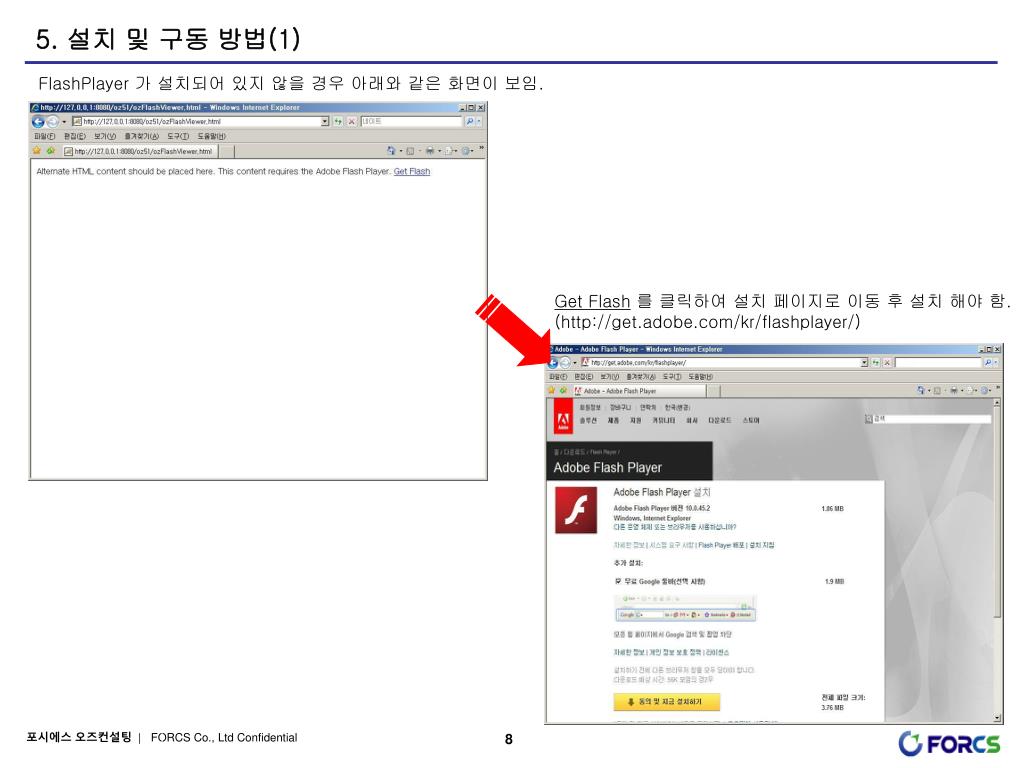Open the 보기(V) menu in the ozFlashViewer window
Image resolution: width=1024 pixels, height=768 pixels.
point(104,136)
